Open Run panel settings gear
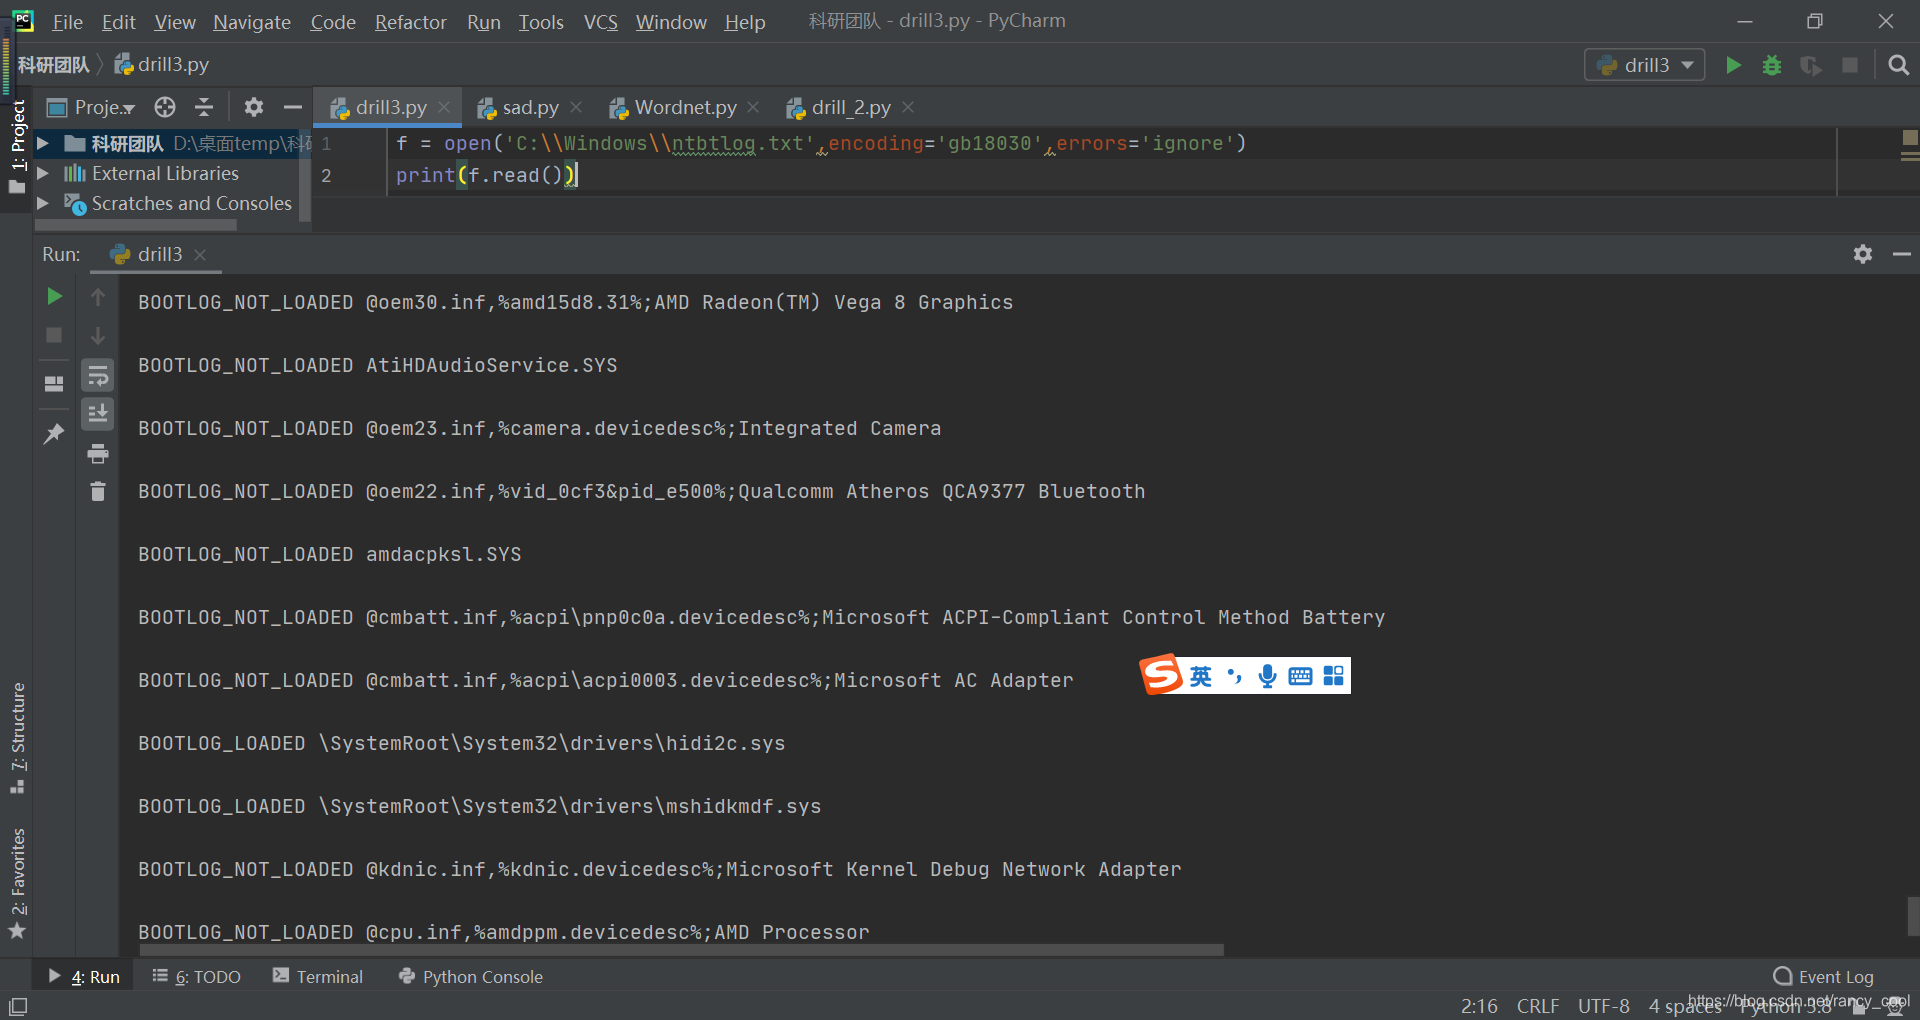 1863,254
